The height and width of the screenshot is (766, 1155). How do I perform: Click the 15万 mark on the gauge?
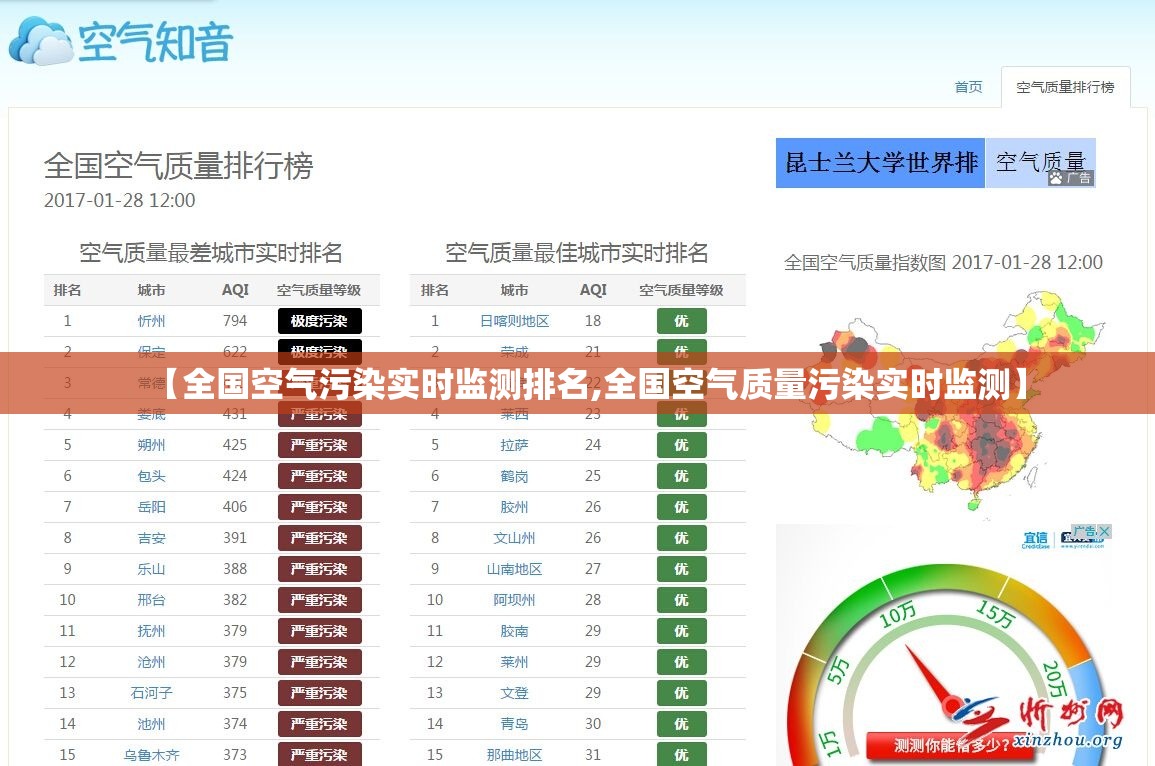tap(996, 613)
